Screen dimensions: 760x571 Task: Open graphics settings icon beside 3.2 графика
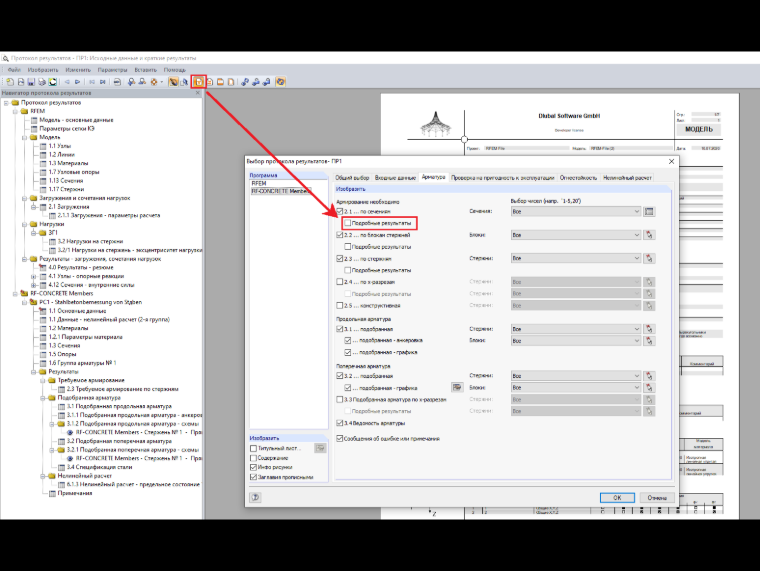[x=457, y=387]
